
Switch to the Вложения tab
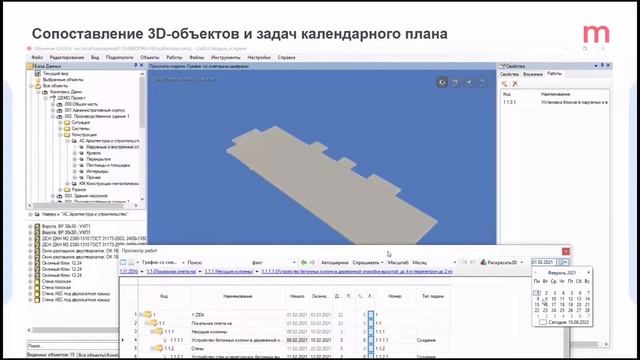533,74
